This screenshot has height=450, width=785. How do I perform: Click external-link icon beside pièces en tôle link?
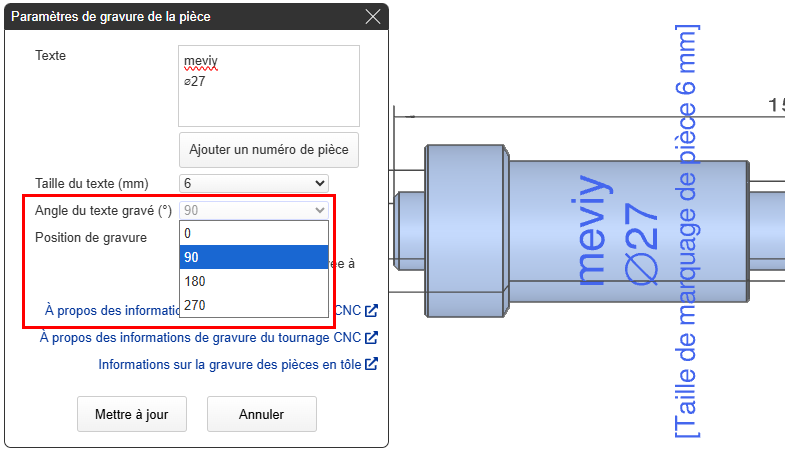pos(372,364)
